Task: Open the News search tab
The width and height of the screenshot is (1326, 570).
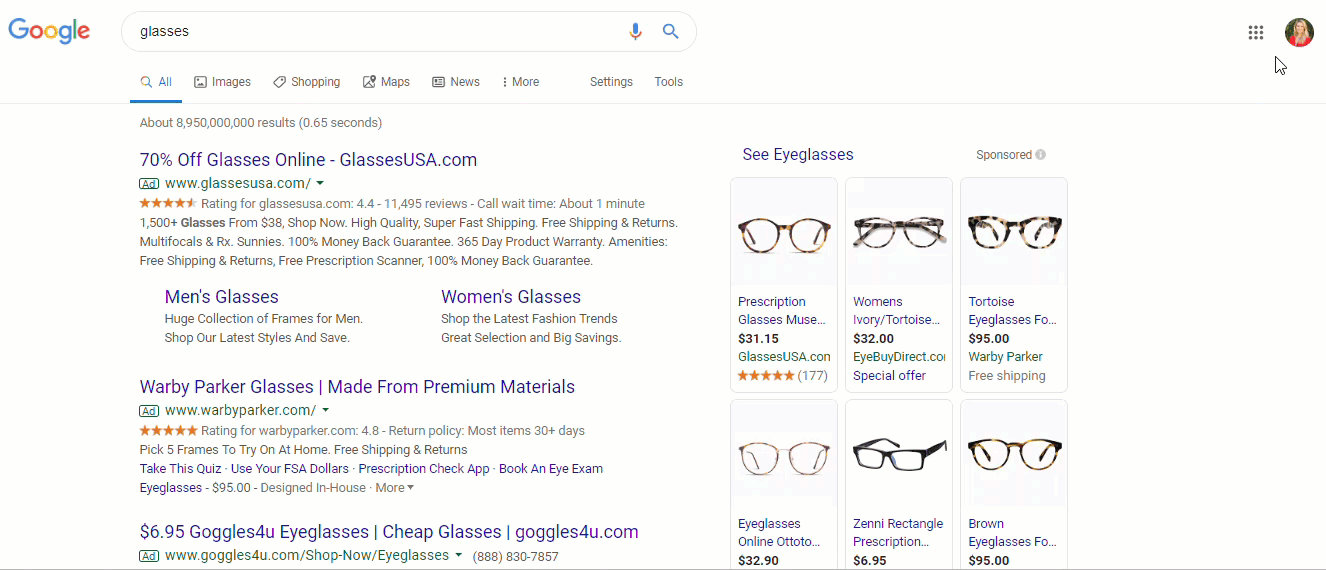Action: point(455,82)
